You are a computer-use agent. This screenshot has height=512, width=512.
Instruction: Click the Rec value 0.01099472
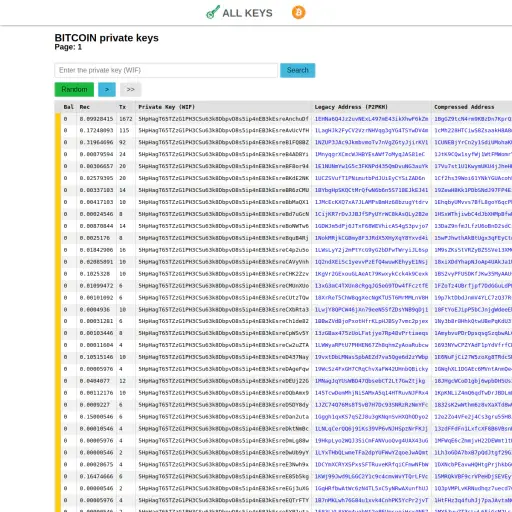[x=96, y=286]
